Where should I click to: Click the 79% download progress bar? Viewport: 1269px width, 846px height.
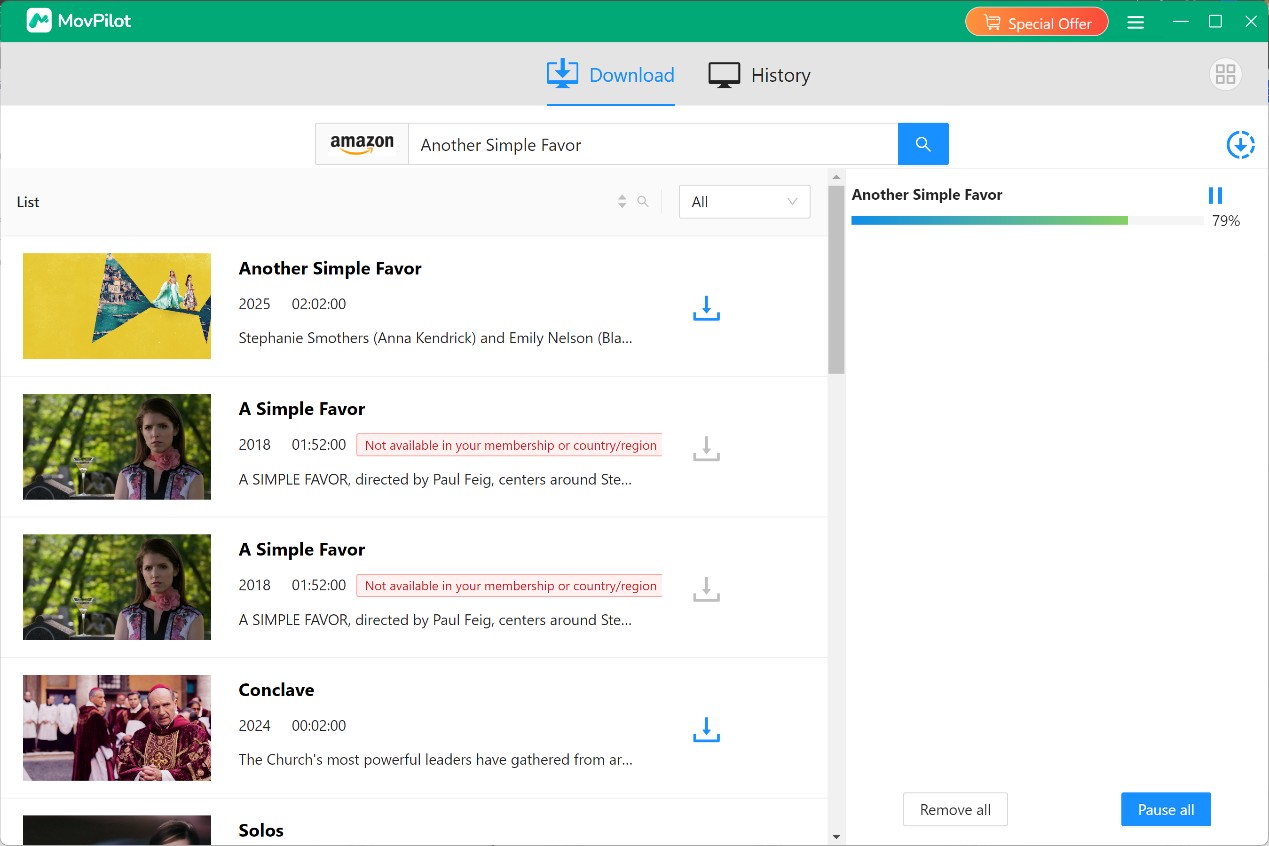(x=1027, y=220)
